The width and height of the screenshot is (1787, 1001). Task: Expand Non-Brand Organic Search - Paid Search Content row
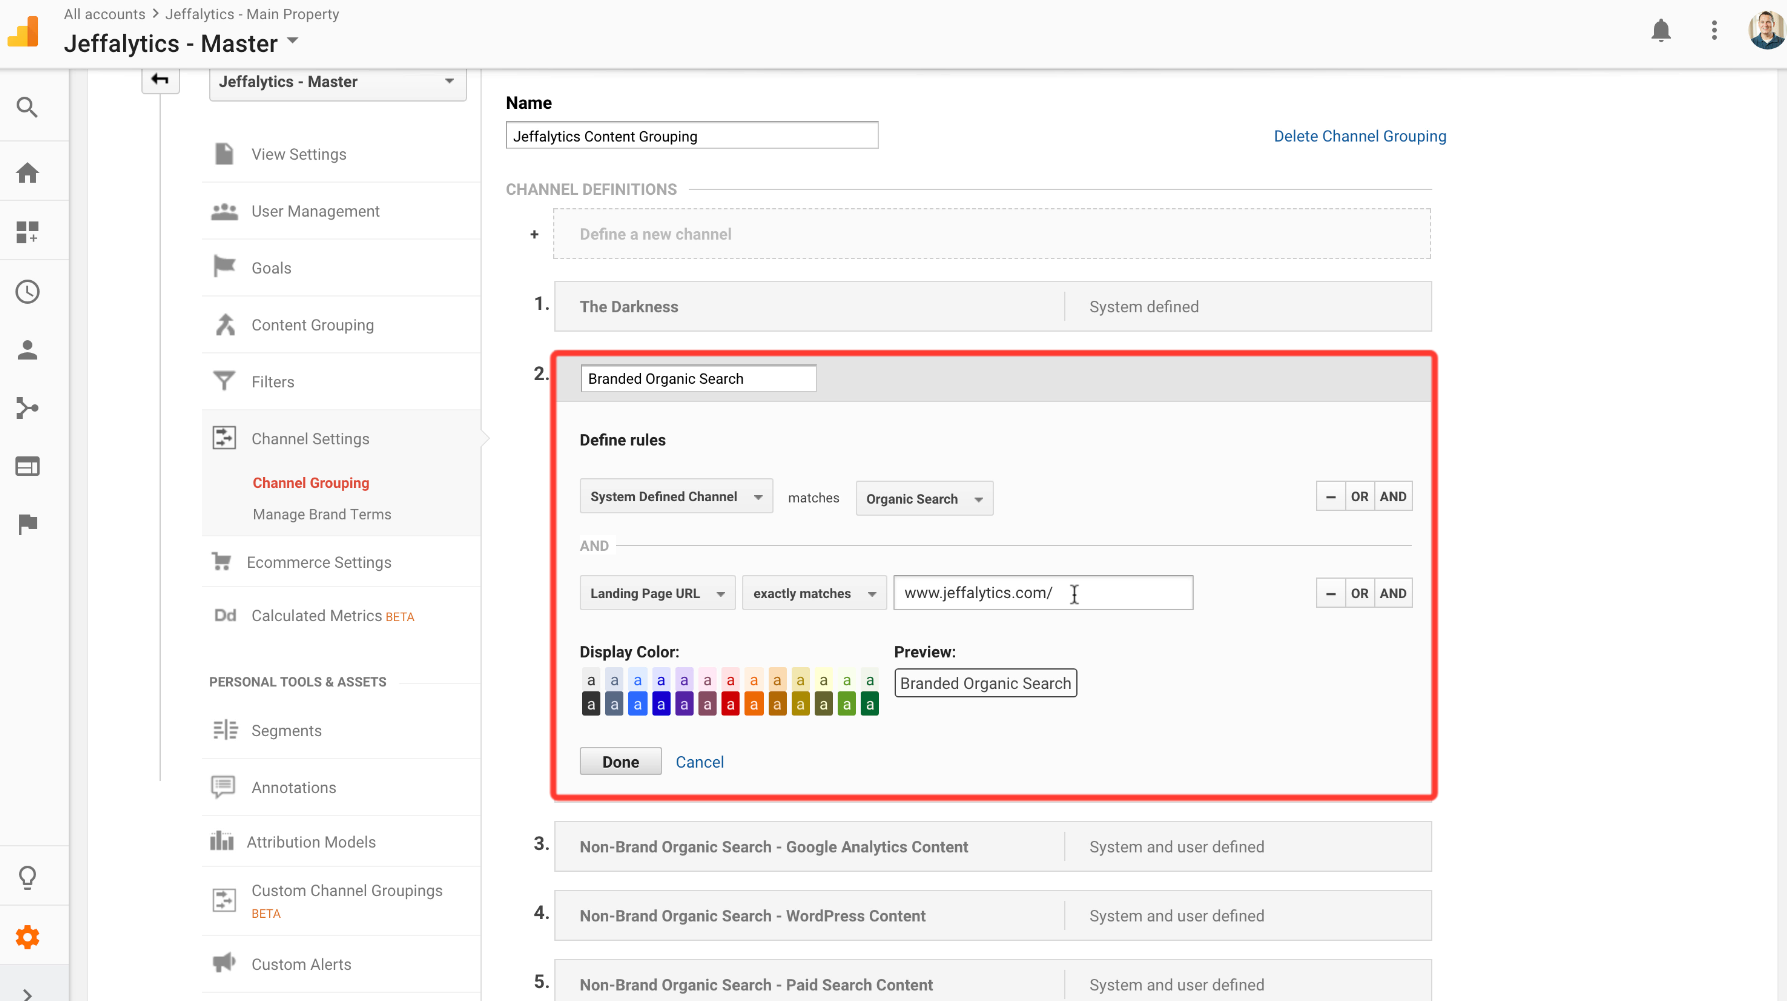point(992,982)
